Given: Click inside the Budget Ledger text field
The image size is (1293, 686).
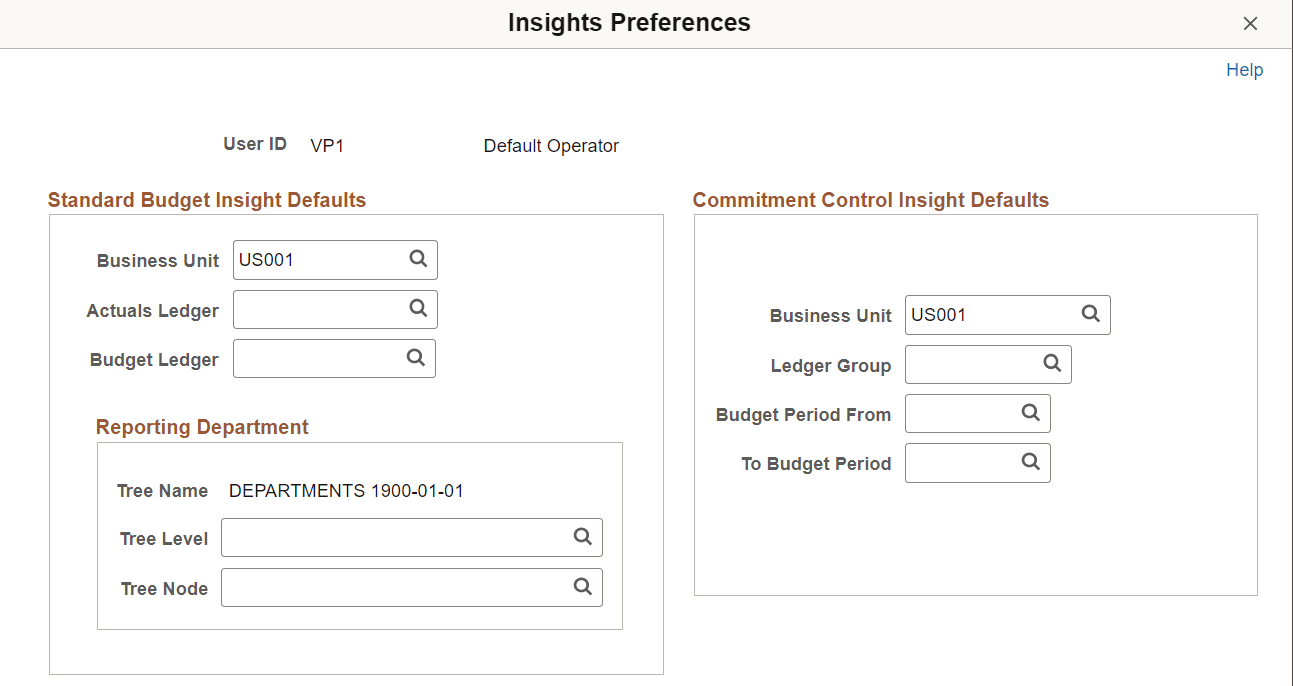Looking at the screenshot, I should (320, 358).
